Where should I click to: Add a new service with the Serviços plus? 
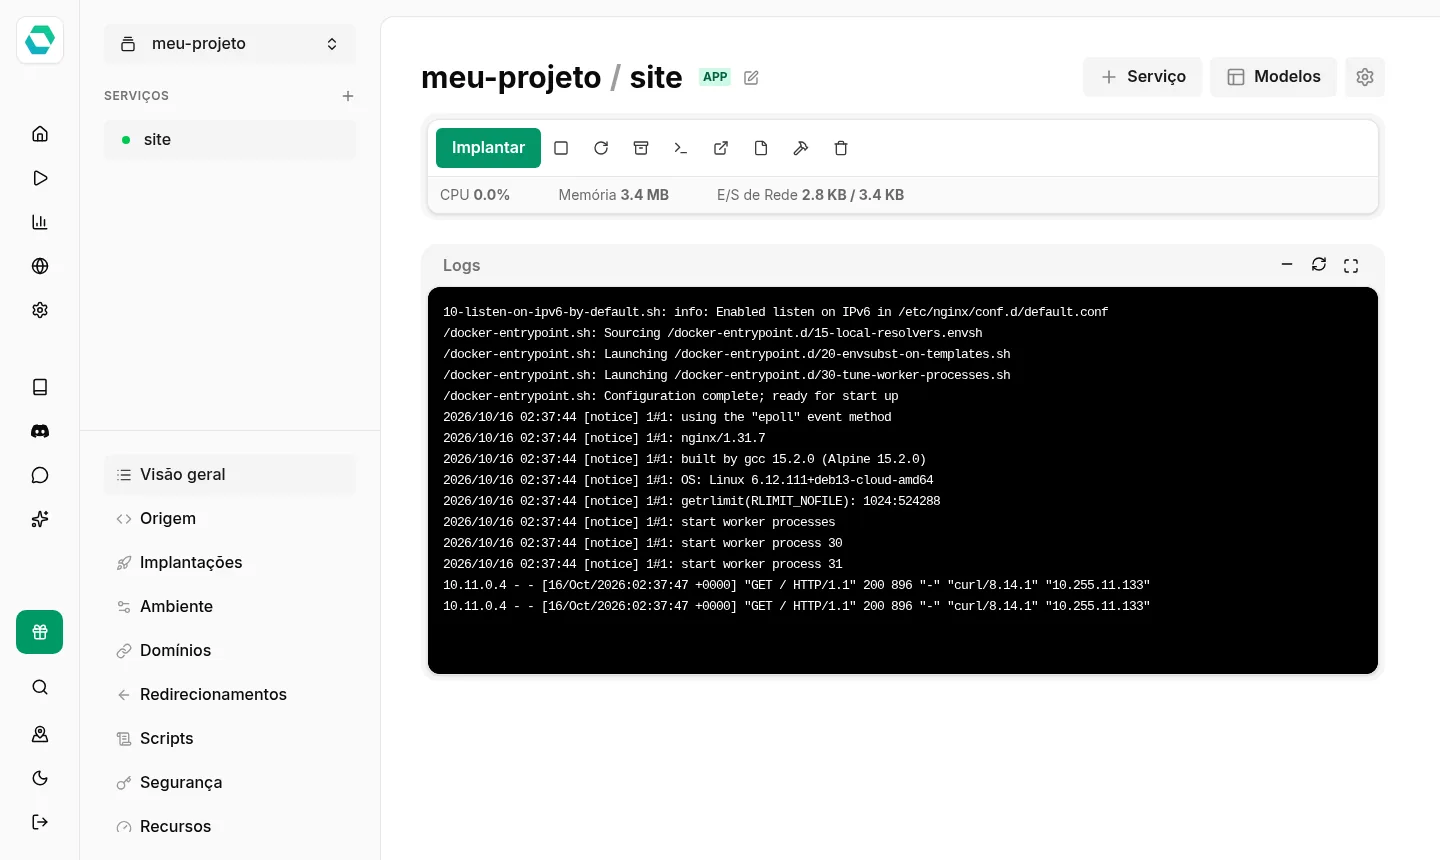(x=348, y=96)
